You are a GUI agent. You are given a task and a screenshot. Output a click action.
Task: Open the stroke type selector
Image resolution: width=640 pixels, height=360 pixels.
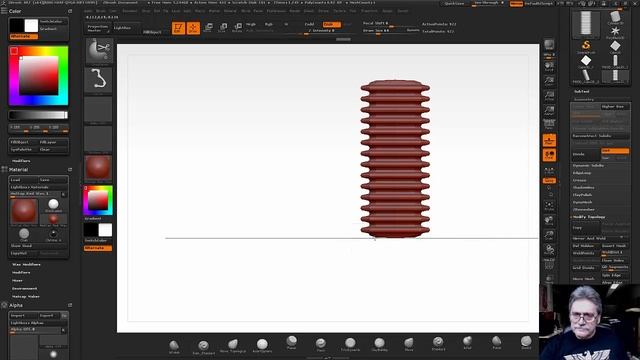coord(99,80)
